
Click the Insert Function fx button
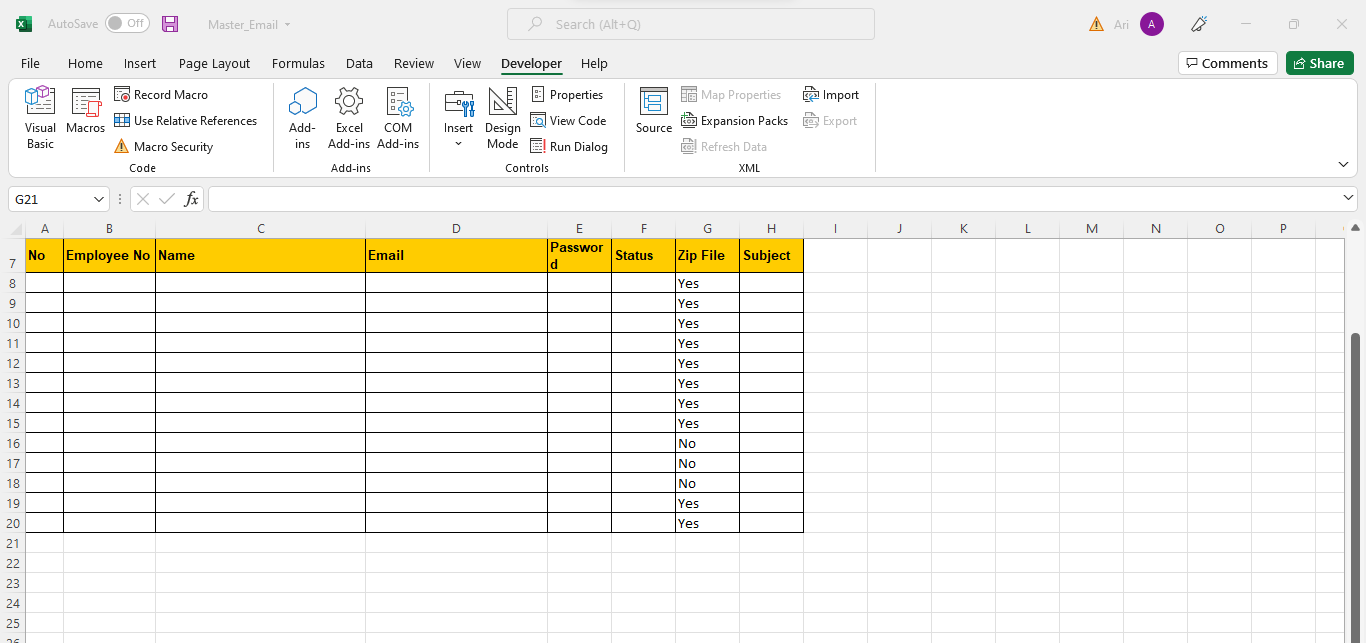(x=191, y=199)
